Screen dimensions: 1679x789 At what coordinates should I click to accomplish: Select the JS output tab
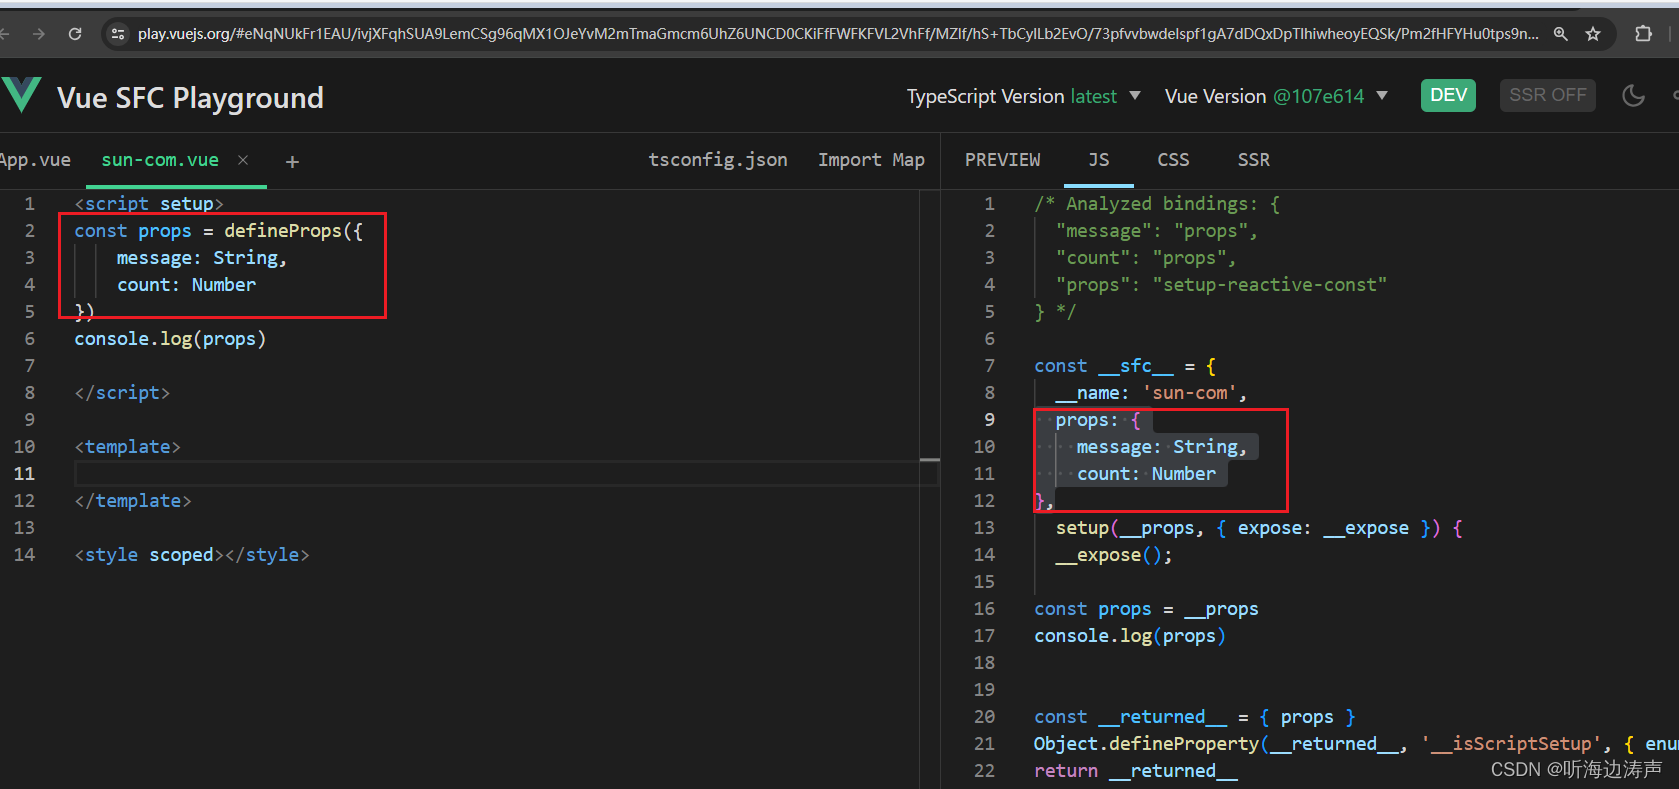click(1099, 160)
